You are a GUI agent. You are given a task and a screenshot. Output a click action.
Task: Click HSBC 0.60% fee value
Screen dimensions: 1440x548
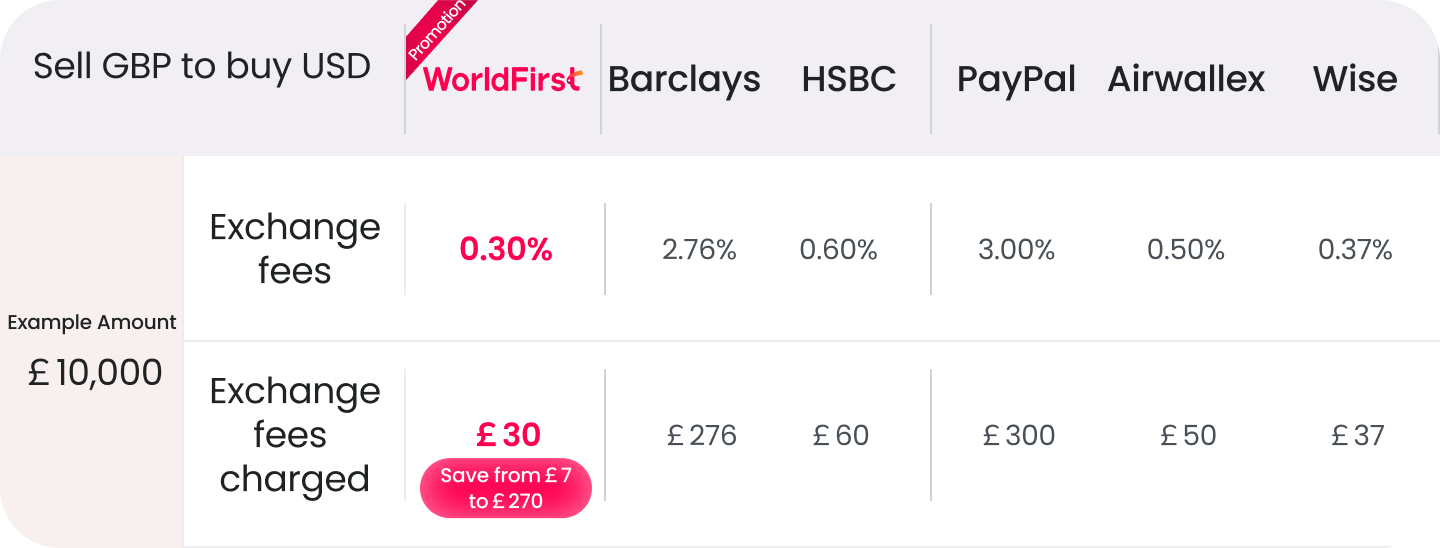pyautogui.click(x=838, y=250)
